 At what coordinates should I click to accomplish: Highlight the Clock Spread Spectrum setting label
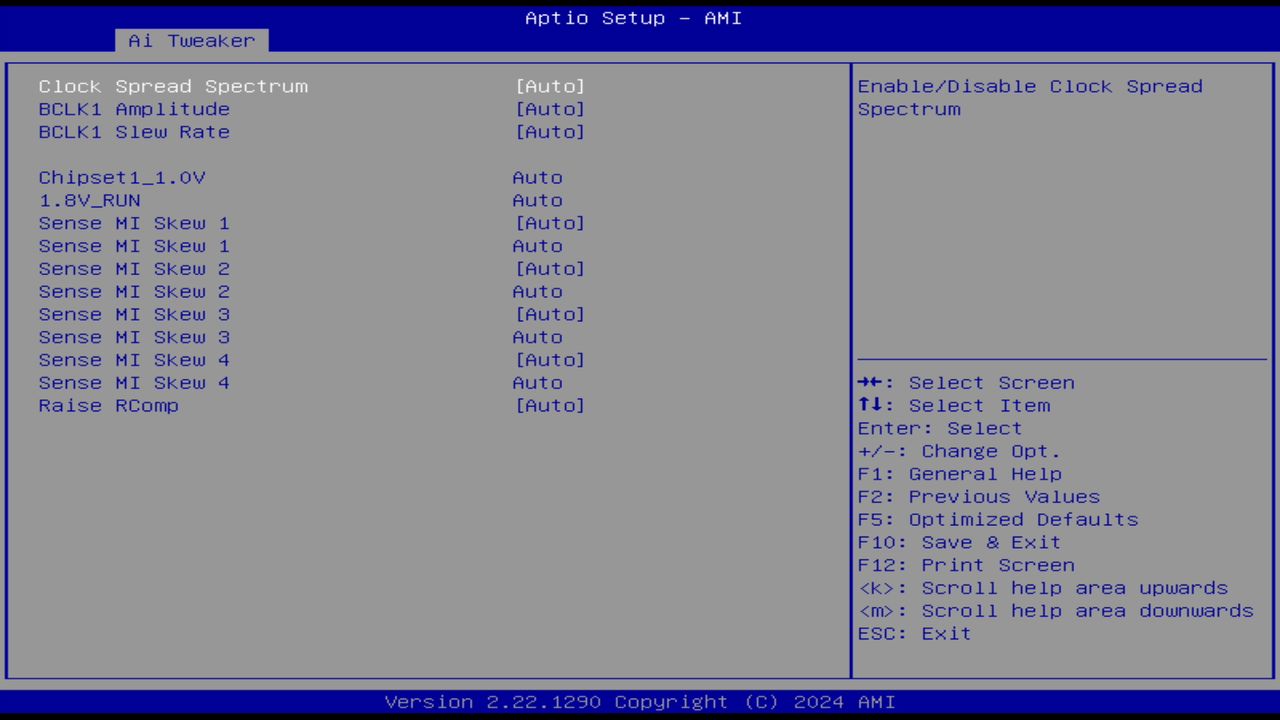point(173,87)
